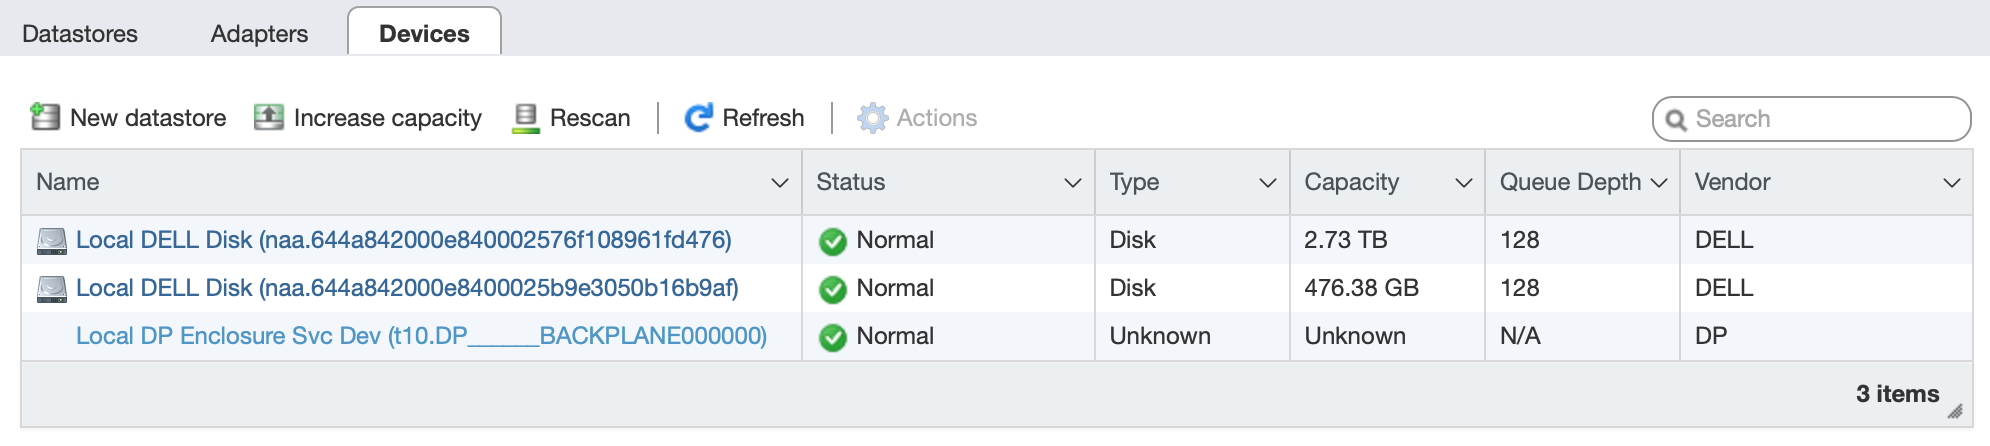Open Local DELL Disk ending in b16b9af
1990x446 pixels.
pyautogui.click(x=407, y=288)
